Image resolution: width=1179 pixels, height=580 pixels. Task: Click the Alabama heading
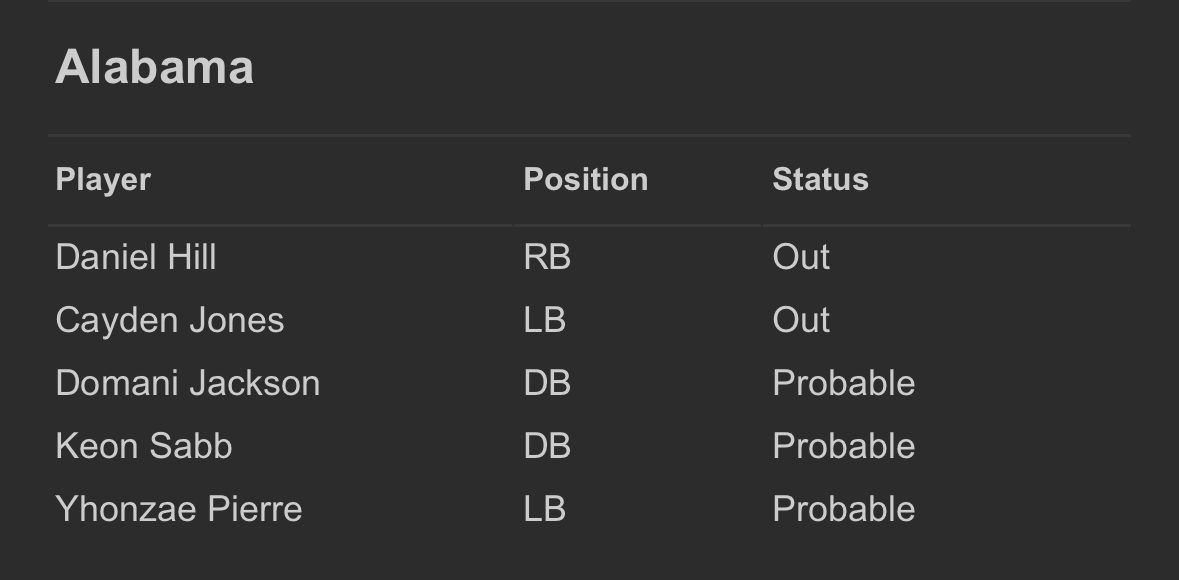(x=154, y=68)
